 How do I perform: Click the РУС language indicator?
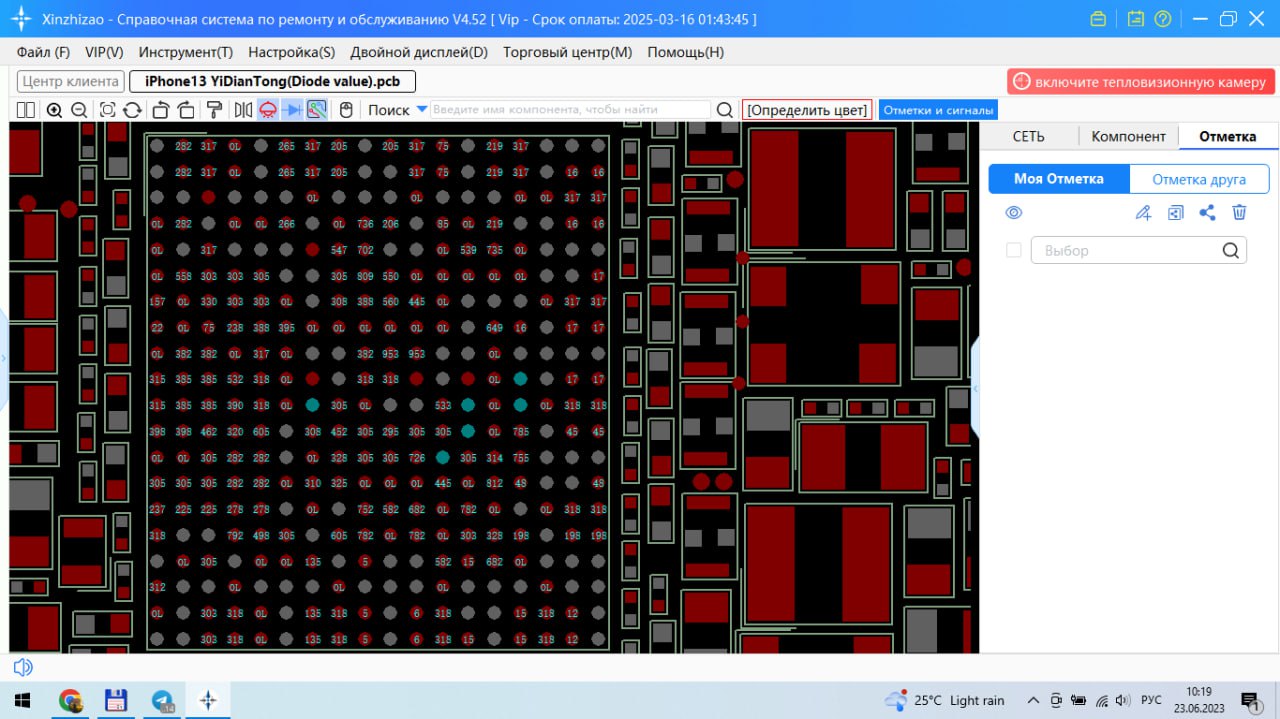pyautogui.click(x=1151, y=700)
